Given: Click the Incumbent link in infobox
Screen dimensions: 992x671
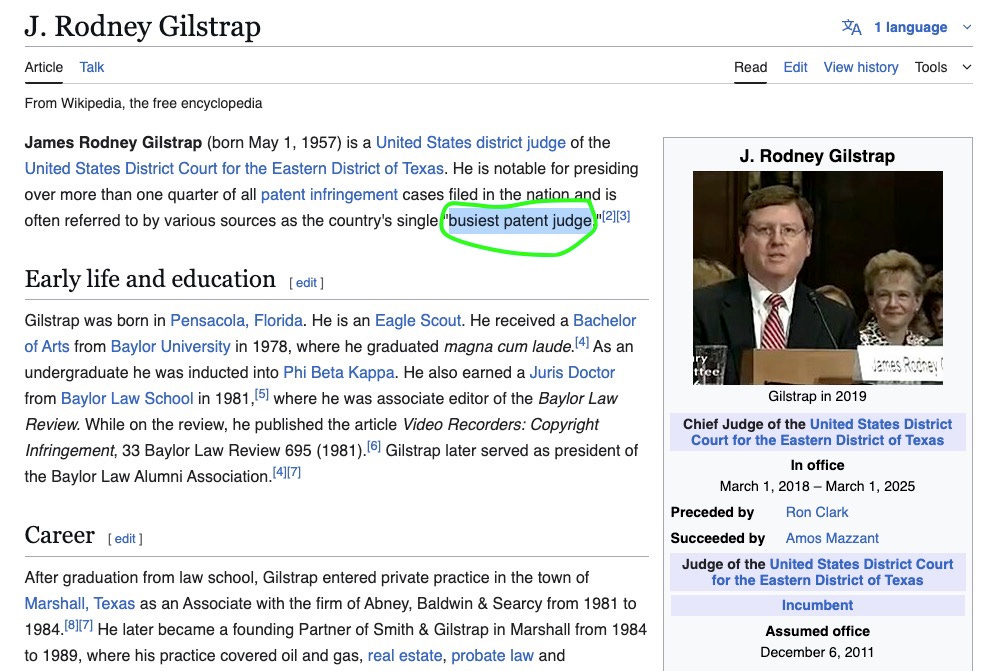Looking at the screenshot, I should 817,605.
